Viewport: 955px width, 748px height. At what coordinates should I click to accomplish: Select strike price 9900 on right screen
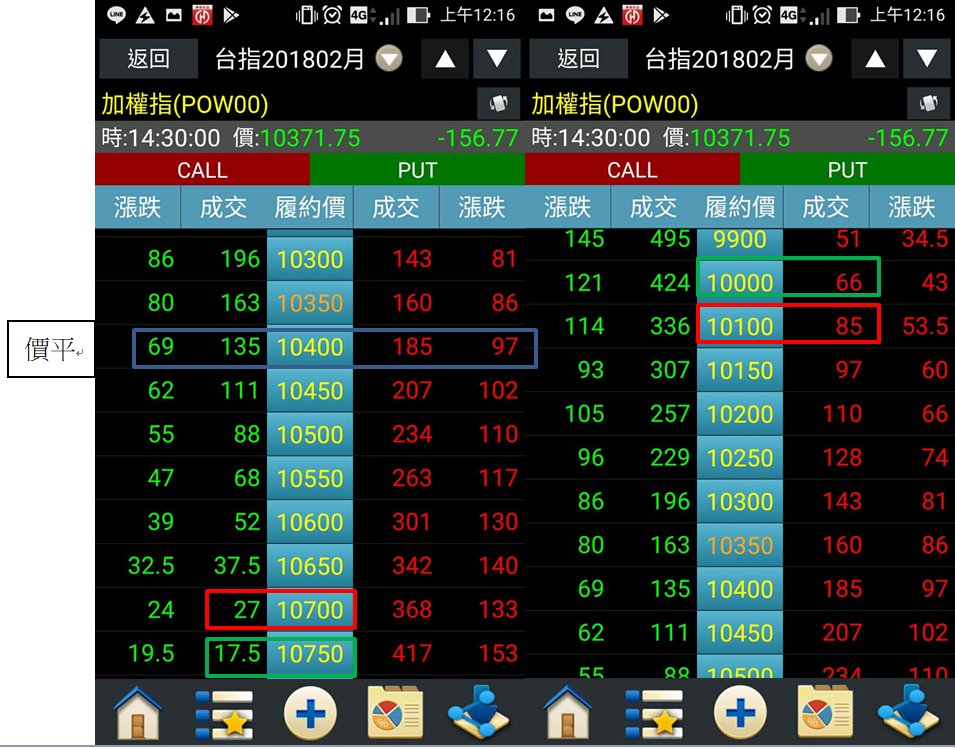click(740, 239)
